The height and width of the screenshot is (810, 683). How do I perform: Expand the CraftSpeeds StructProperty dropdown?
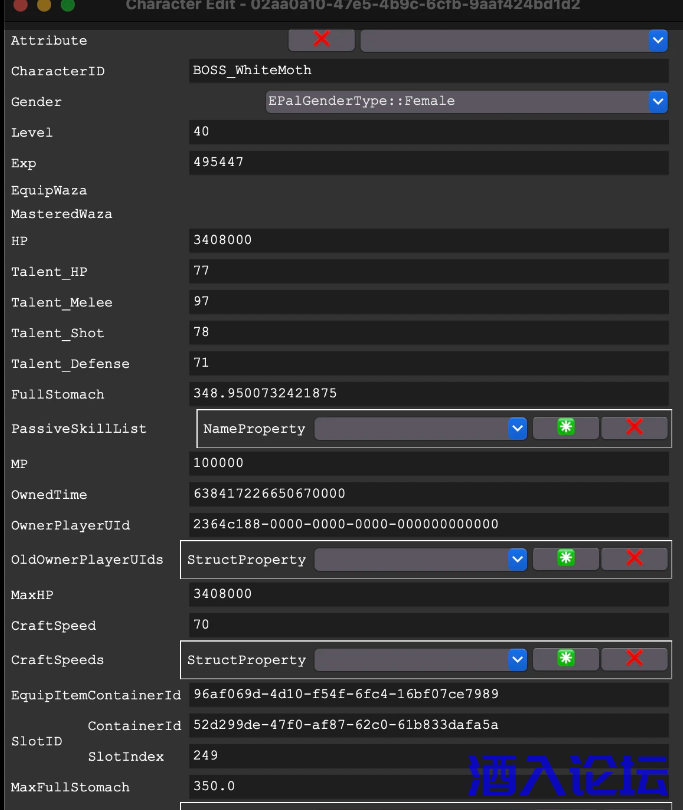coord(420,659)
